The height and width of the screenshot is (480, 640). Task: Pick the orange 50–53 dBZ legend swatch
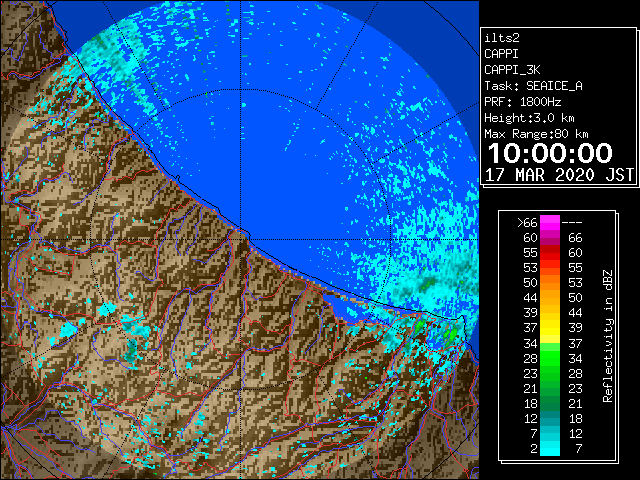tap(550, 283)
